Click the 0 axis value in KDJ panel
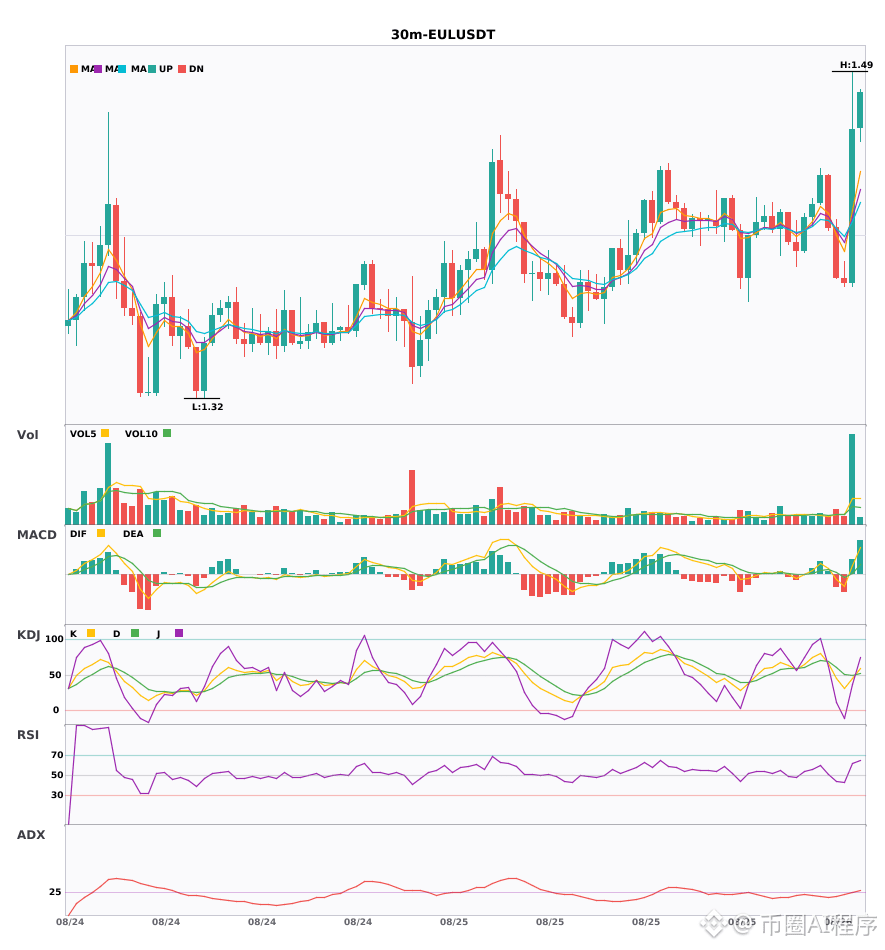 point(56,710)
